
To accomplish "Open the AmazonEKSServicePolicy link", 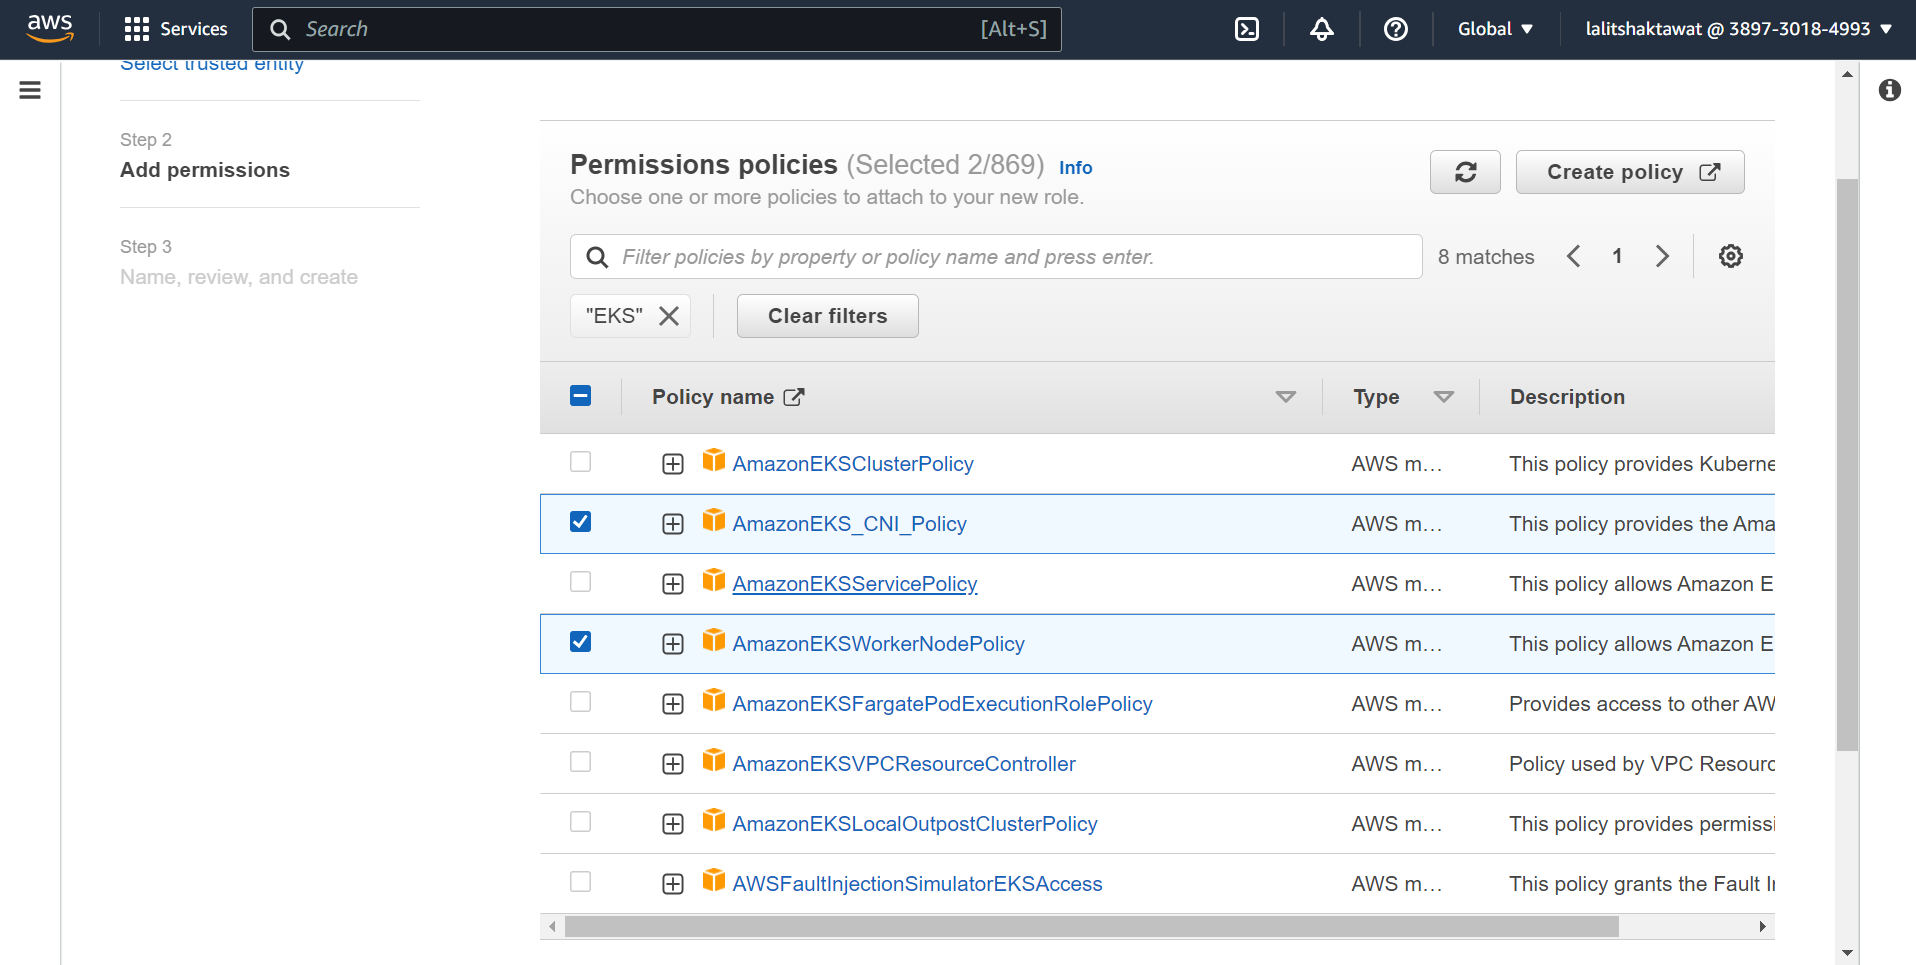I will tap(855, 584).
